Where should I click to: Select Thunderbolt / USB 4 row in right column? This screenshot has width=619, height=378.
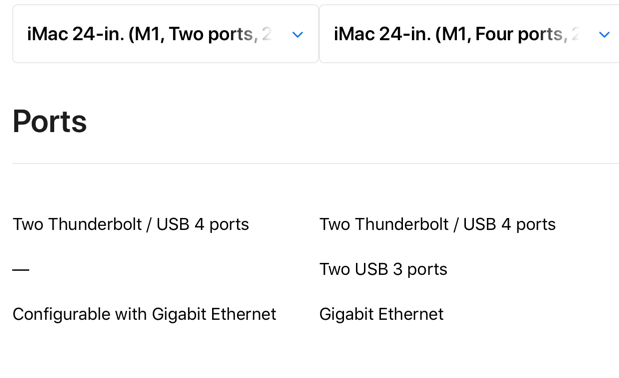tap(437, 224)
